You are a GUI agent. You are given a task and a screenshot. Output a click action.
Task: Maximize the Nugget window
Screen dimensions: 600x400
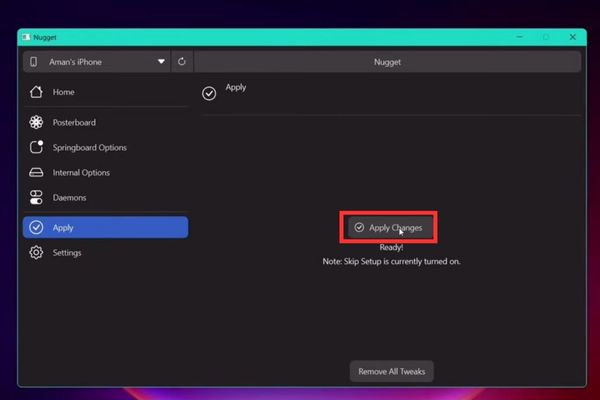545,36
